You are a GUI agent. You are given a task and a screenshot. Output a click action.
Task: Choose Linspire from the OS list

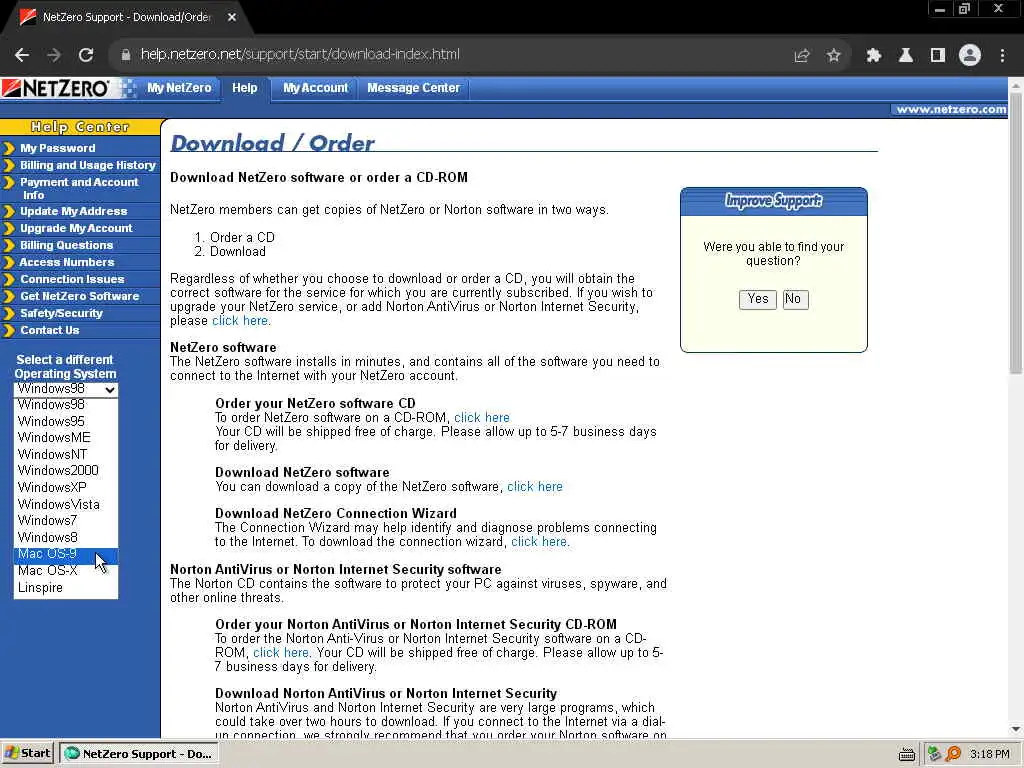click(x=65, y=587)
